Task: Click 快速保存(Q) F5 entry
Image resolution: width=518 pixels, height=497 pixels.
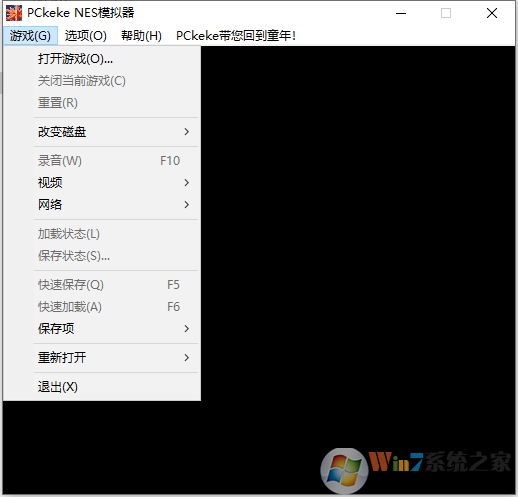Action: [102, 285]
